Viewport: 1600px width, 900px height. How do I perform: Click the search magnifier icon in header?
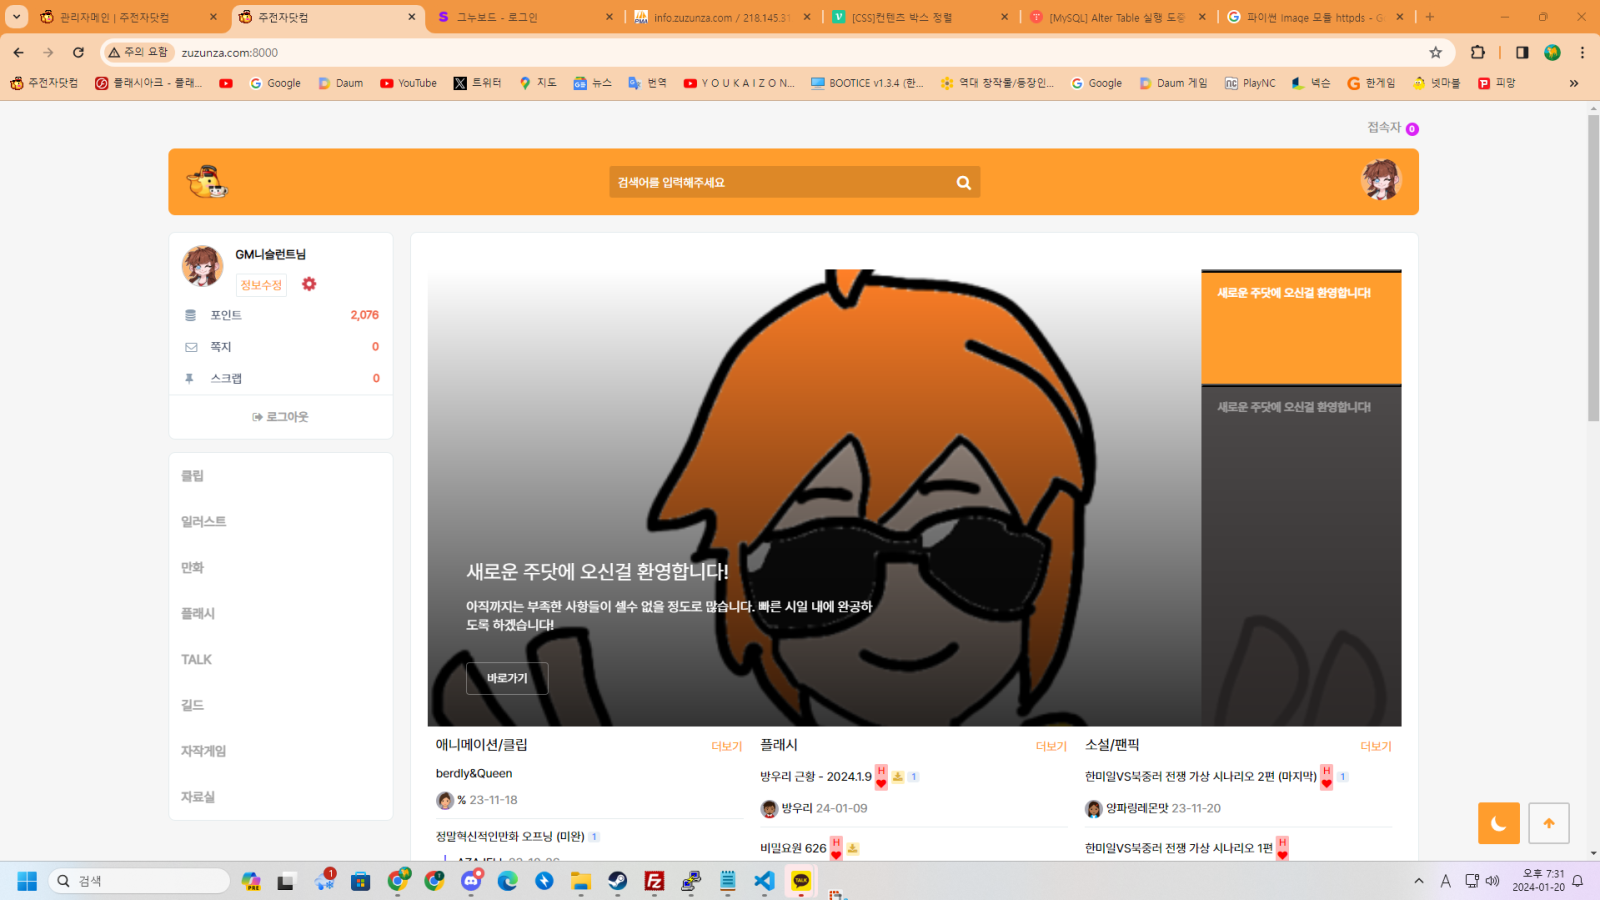point(963,183)
